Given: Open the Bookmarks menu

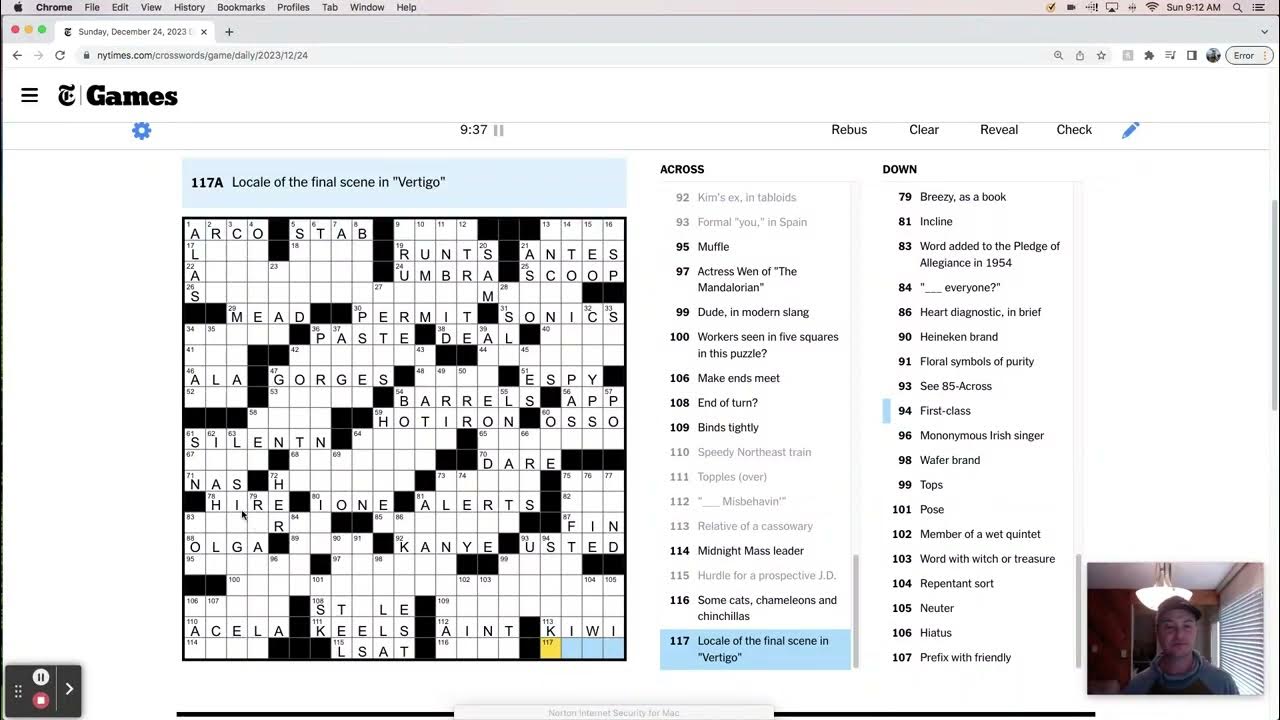Looking at the screenshot, I should pyautogui.click(x=241, y=7).
